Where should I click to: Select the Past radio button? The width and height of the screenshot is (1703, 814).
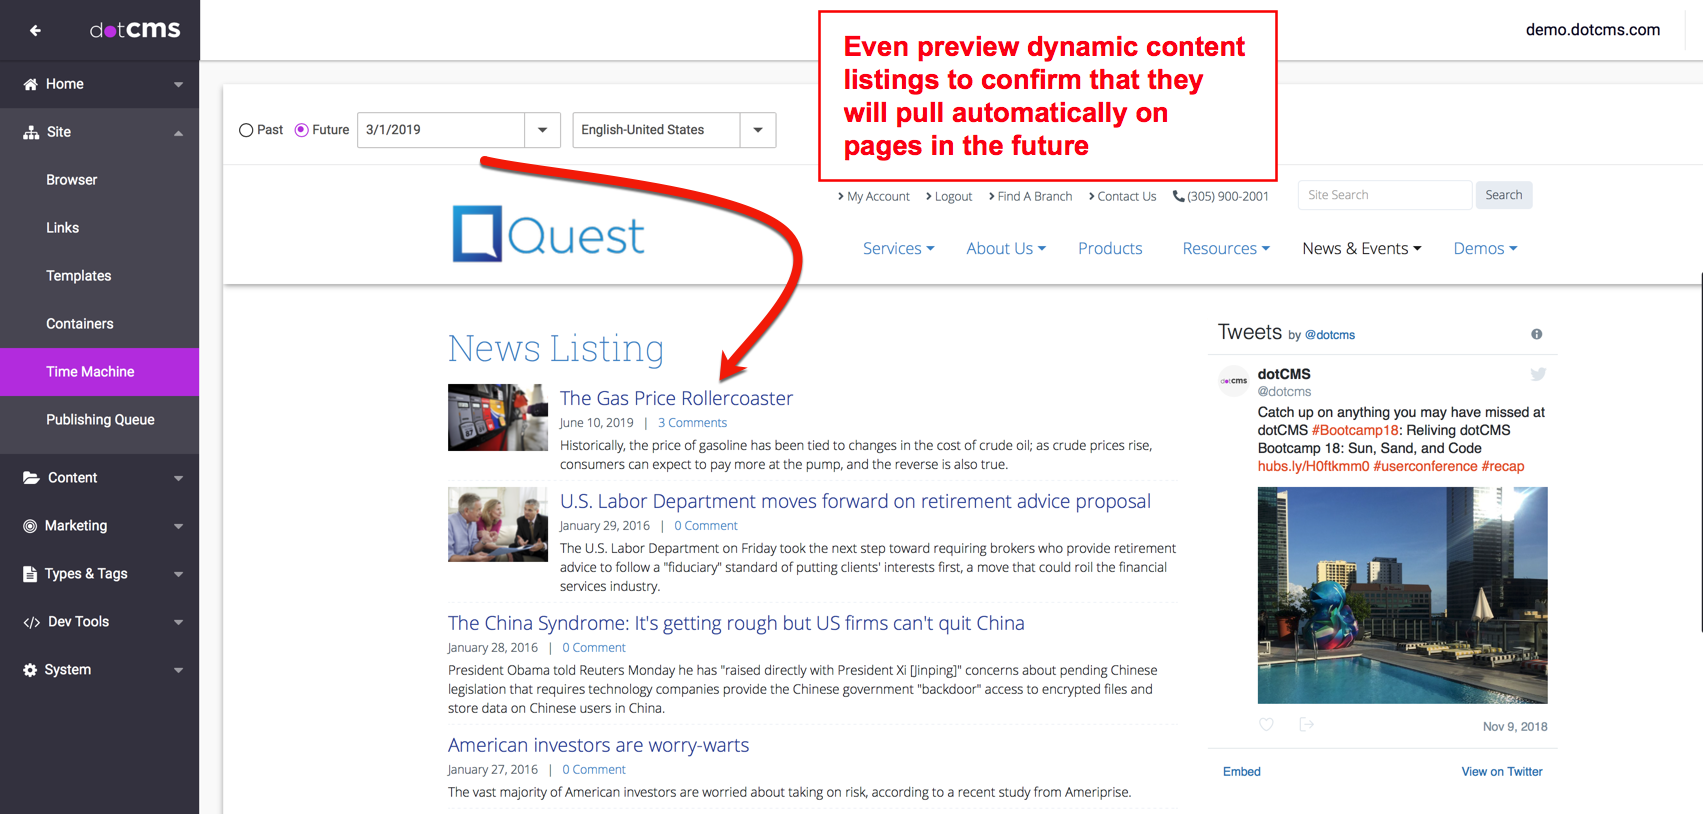point(246,130)
